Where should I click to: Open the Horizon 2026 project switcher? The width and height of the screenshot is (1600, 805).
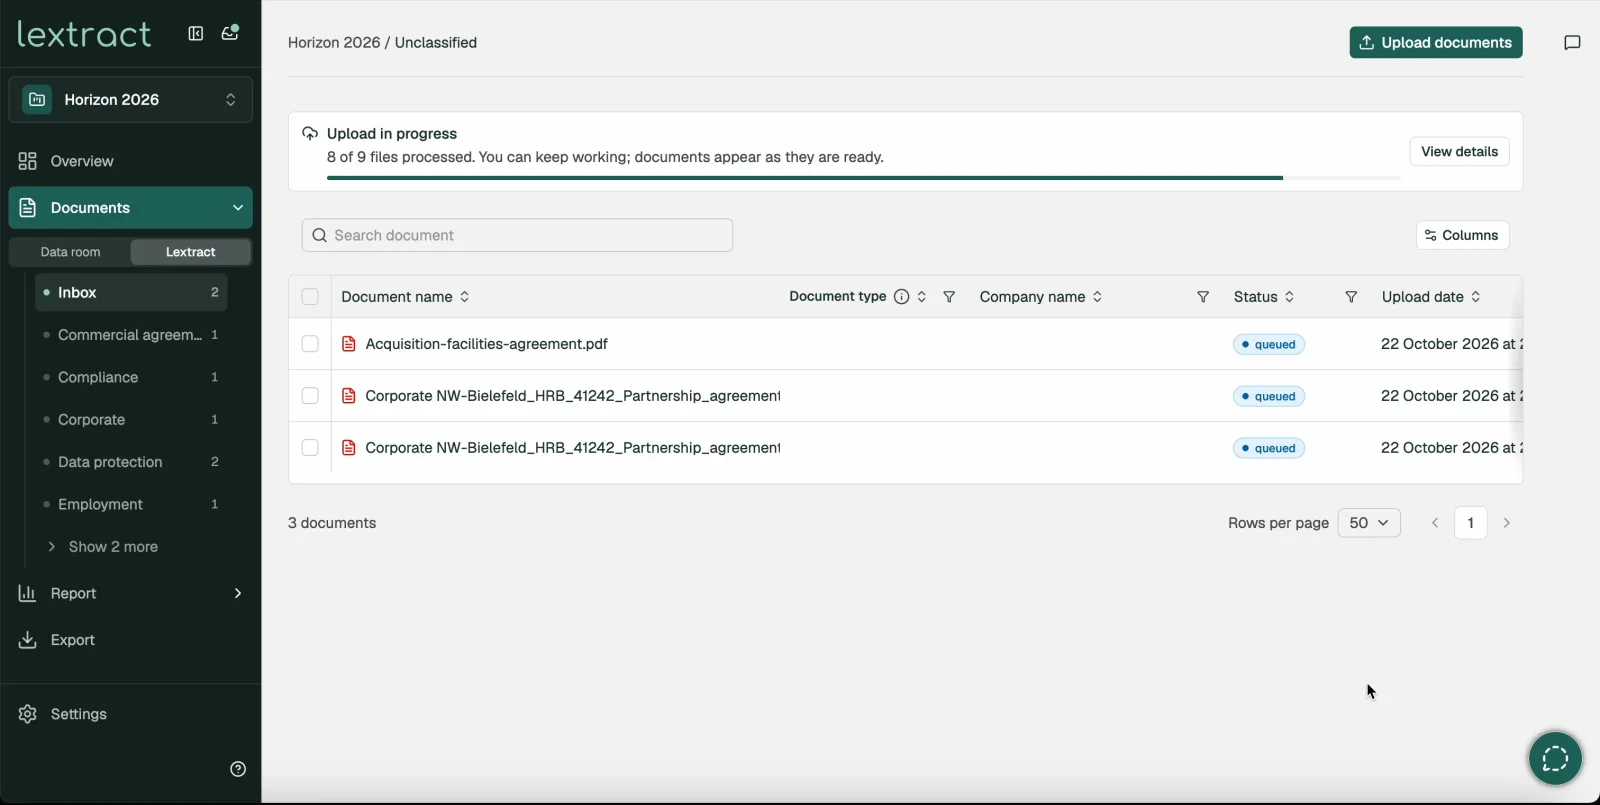click(x=131, y=100)
